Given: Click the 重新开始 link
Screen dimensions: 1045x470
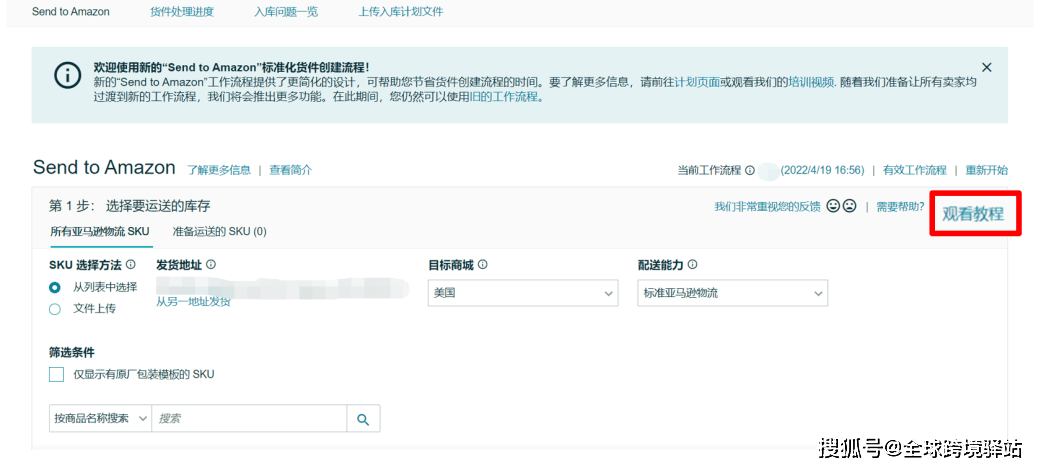Looking at the screenshot, I should 986,170.
